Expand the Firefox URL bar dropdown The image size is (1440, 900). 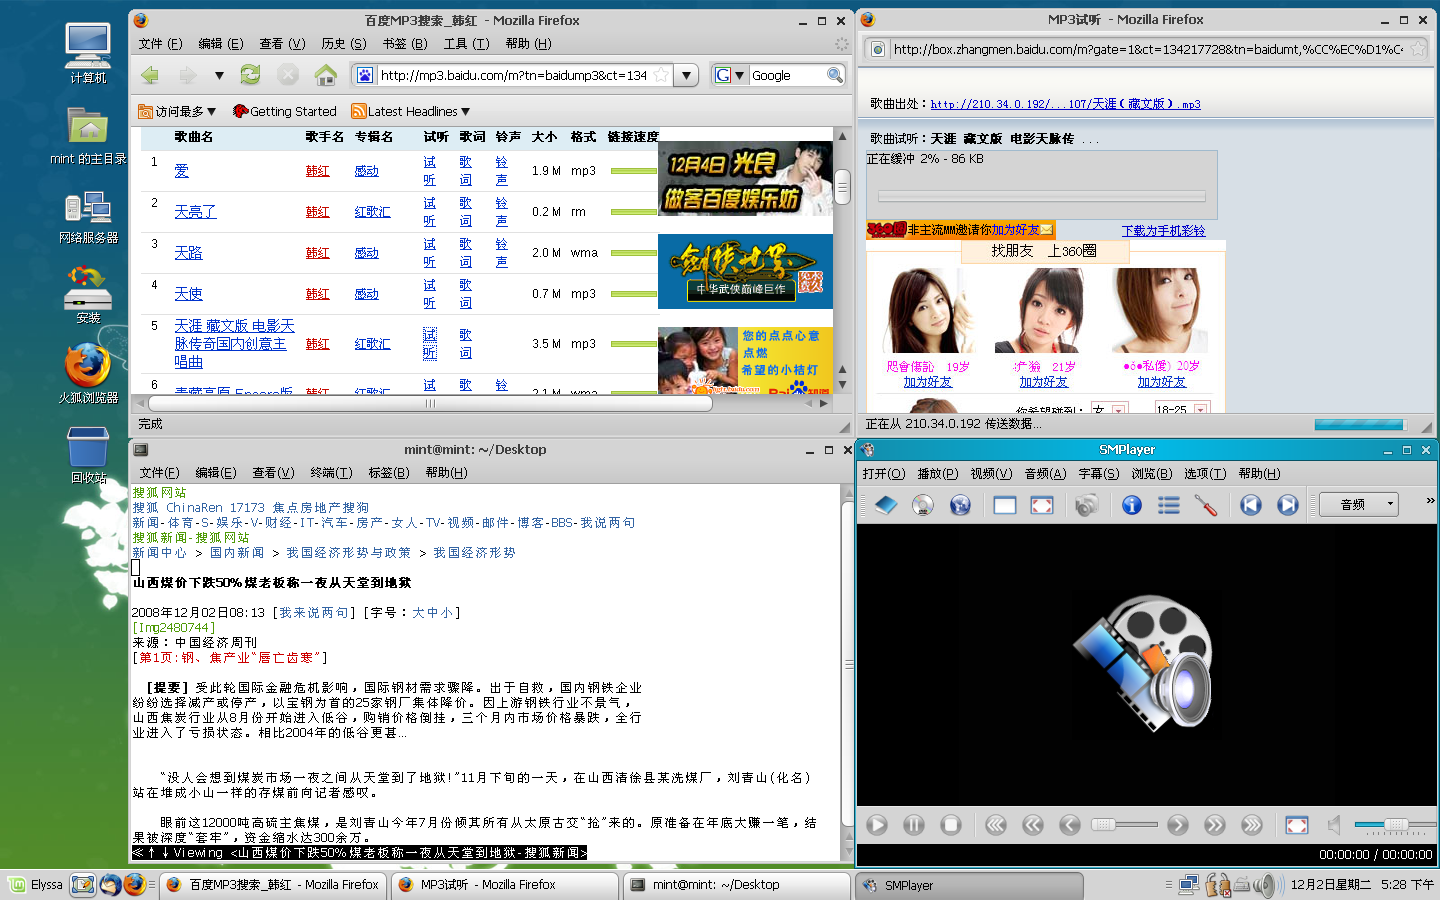coord(686,75)
